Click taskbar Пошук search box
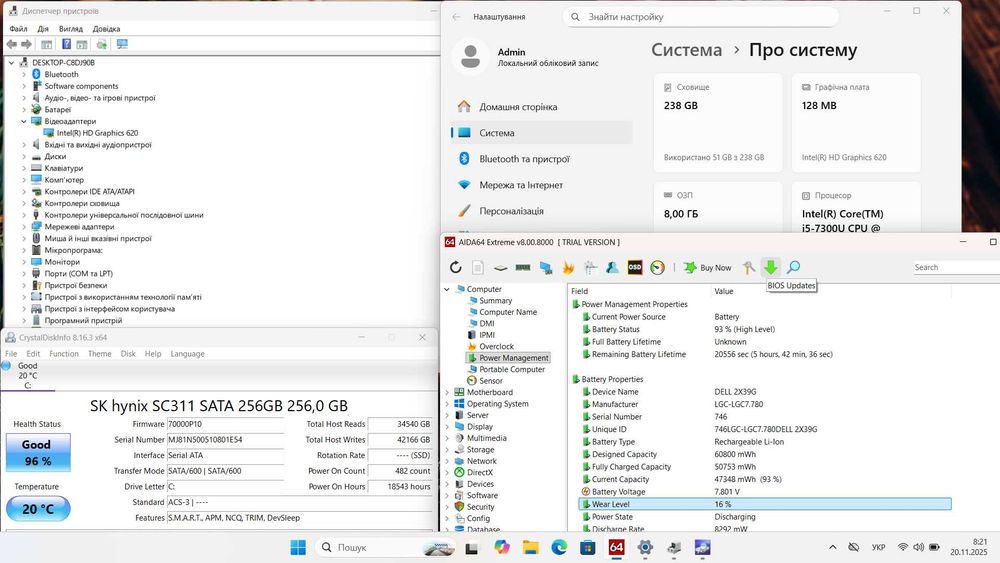Viewport: 1000px width, 563px height. [385, 547]
